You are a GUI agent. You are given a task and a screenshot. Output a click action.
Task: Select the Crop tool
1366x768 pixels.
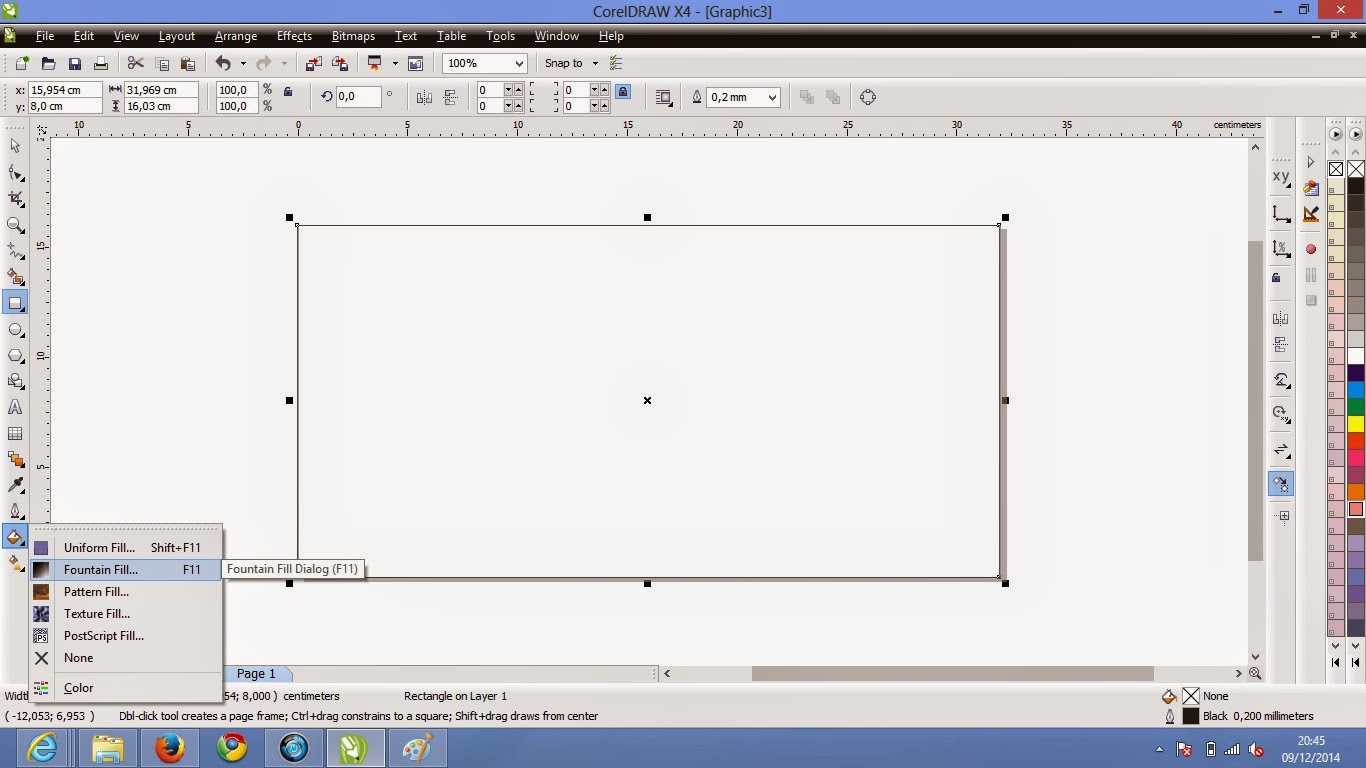pyautogui.click(x=15, y=199)
